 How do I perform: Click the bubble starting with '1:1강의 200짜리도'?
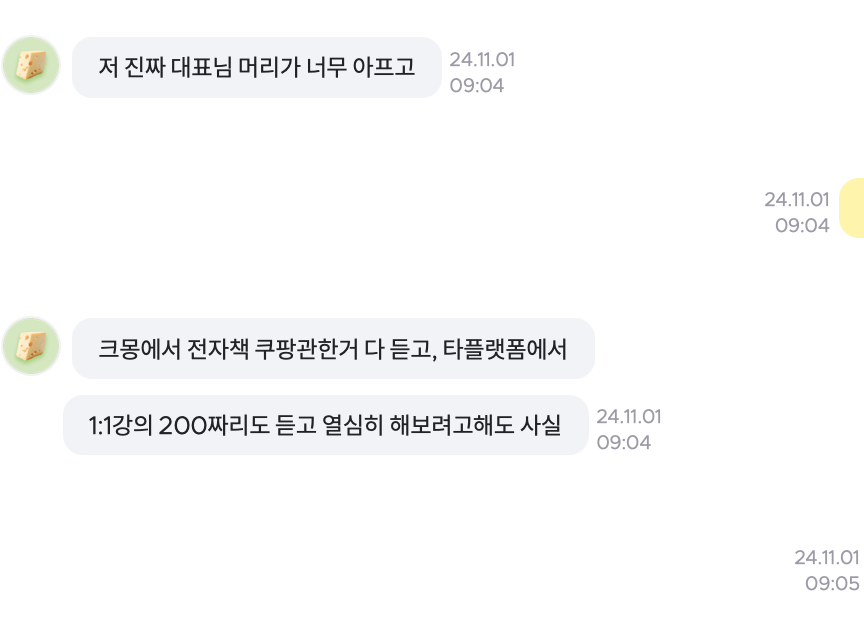click(x=325, y=425)
